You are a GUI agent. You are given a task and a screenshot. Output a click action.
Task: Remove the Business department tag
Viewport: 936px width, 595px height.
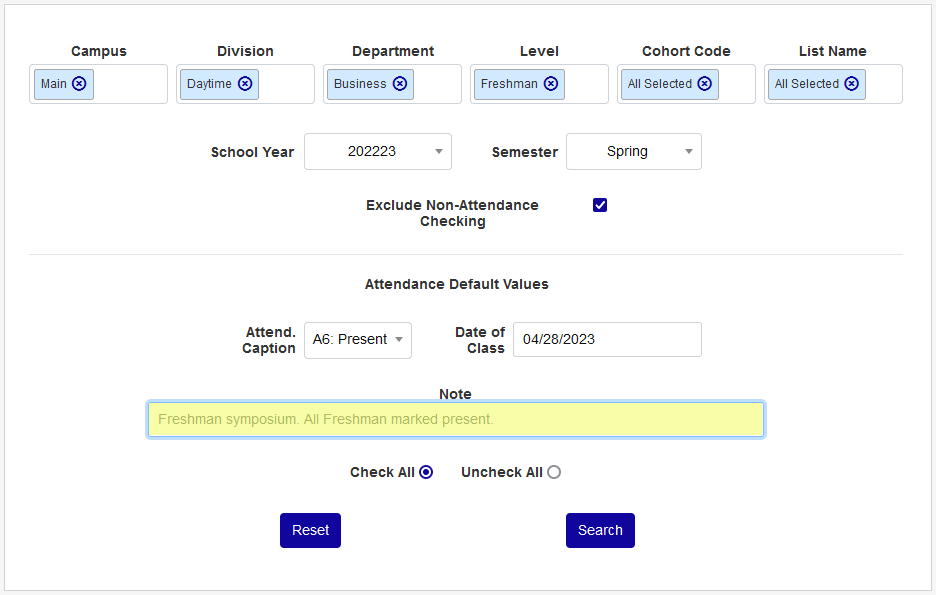click(x=400, y=84)
